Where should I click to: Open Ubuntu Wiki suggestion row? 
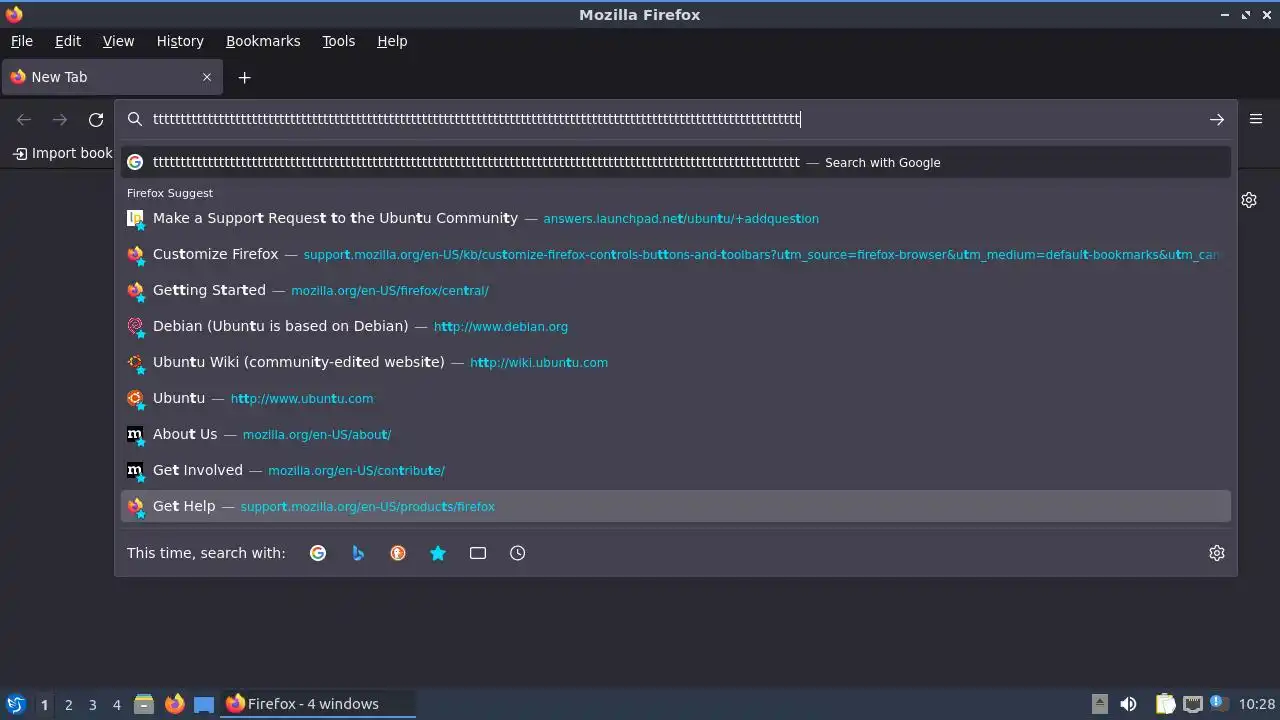point(676,362)
